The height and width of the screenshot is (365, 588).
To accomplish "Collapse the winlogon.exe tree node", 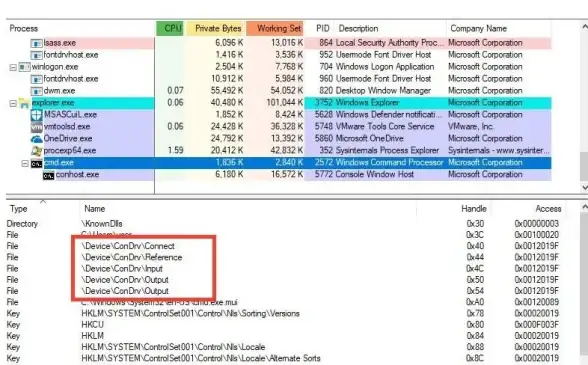I will (12, 68).
